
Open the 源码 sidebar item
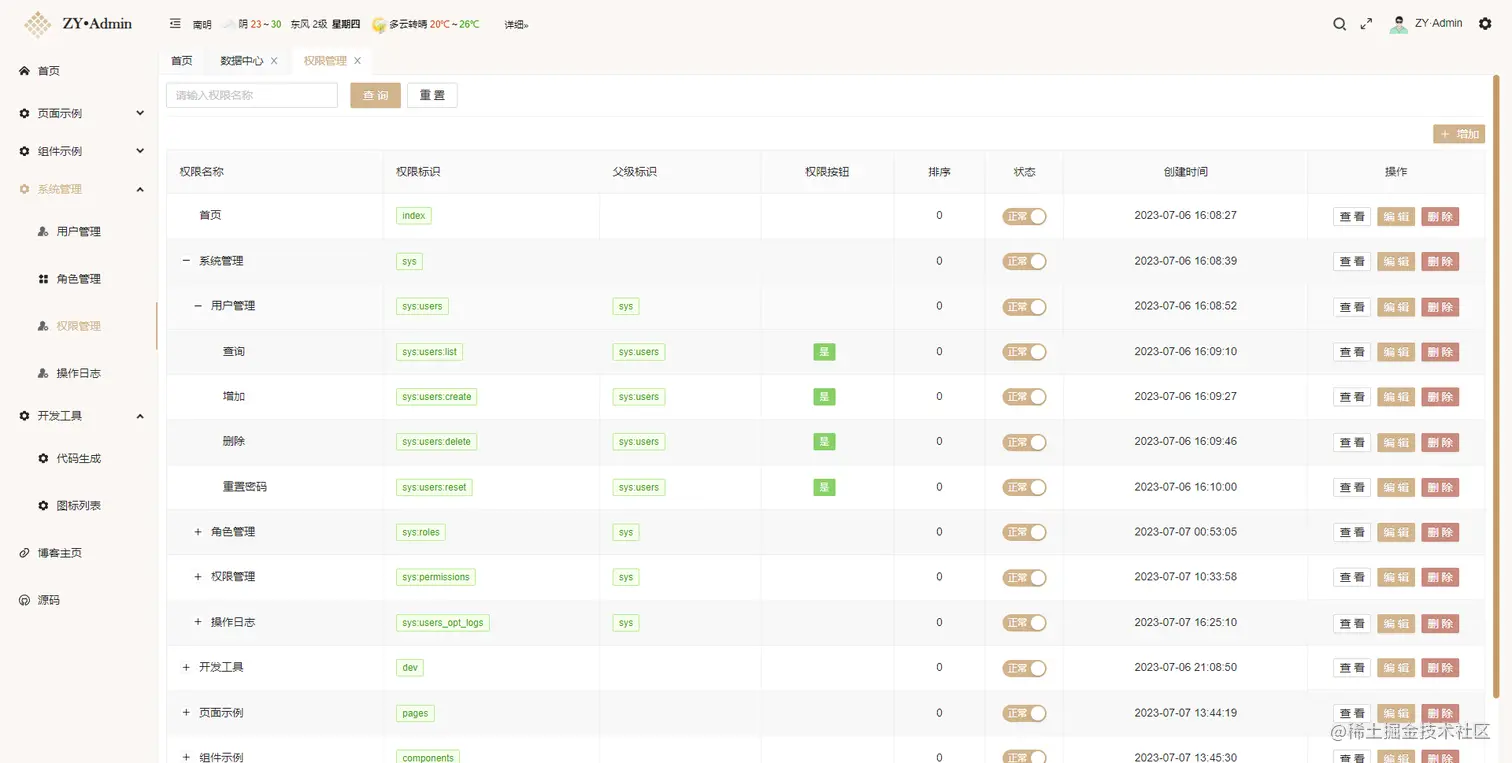[47, 599]
